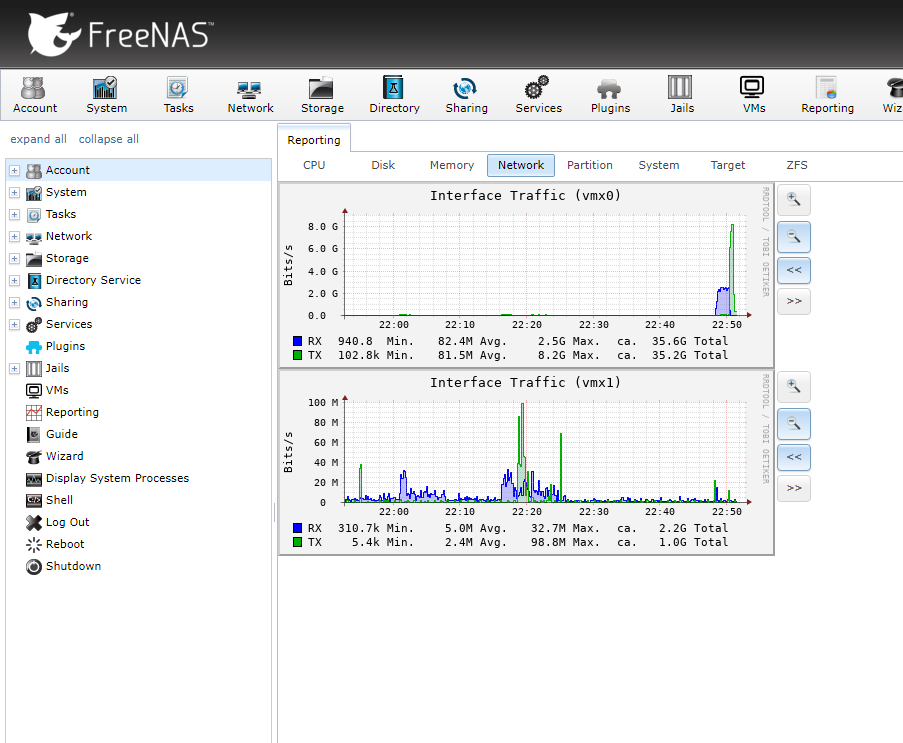Open the Jails toolbar icon
Image resolution: width=903 pixels, height=743 pixels.
681,95
